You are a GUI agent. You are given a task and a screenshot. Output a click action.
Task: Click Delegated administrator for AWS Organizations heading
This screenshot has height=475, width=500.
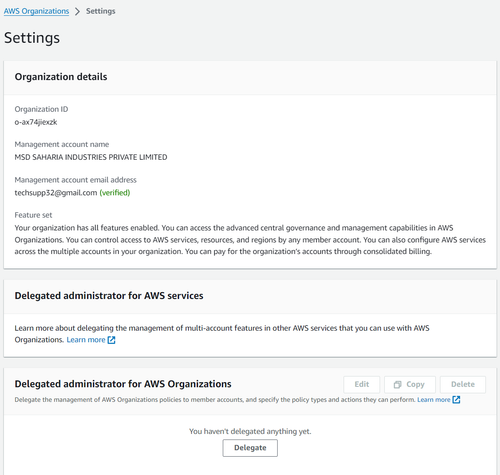[123, 384]
